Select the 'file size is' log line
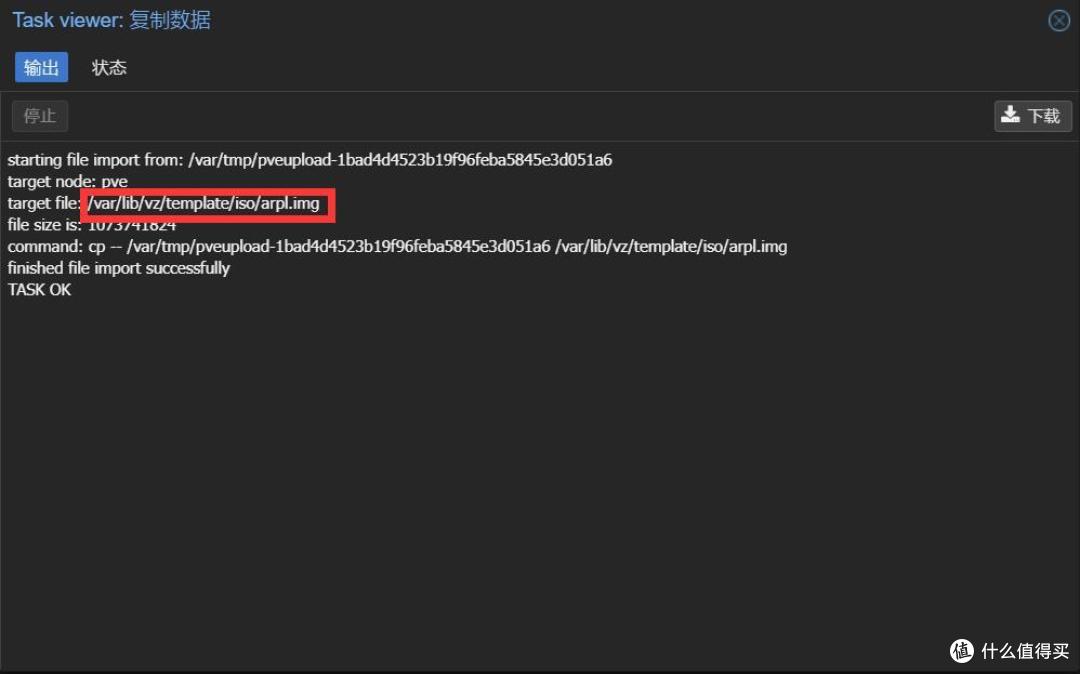The width and height of the screenshot is (1080, 674). (92, 225)
